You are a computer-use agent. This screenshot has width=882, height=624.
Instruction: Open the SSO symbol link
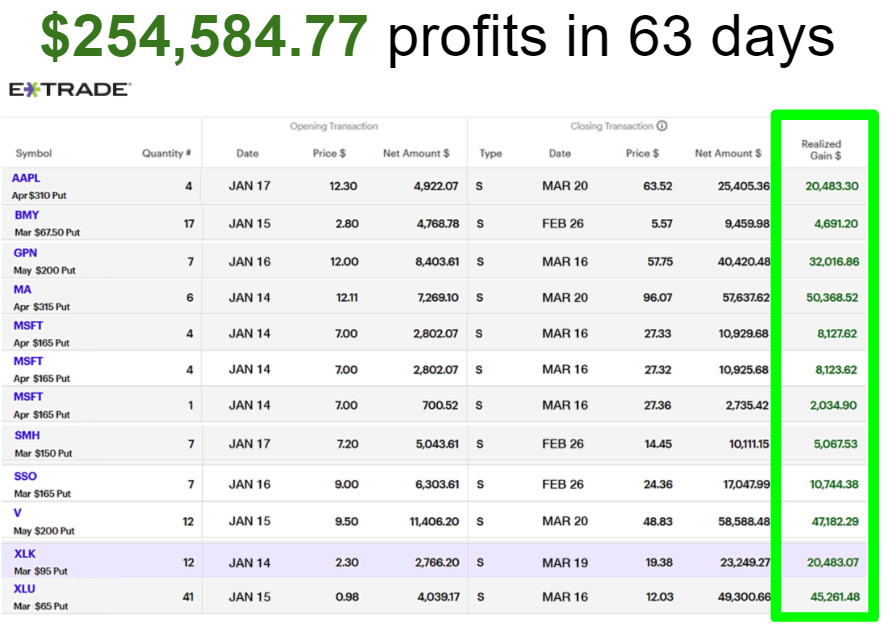25,476
